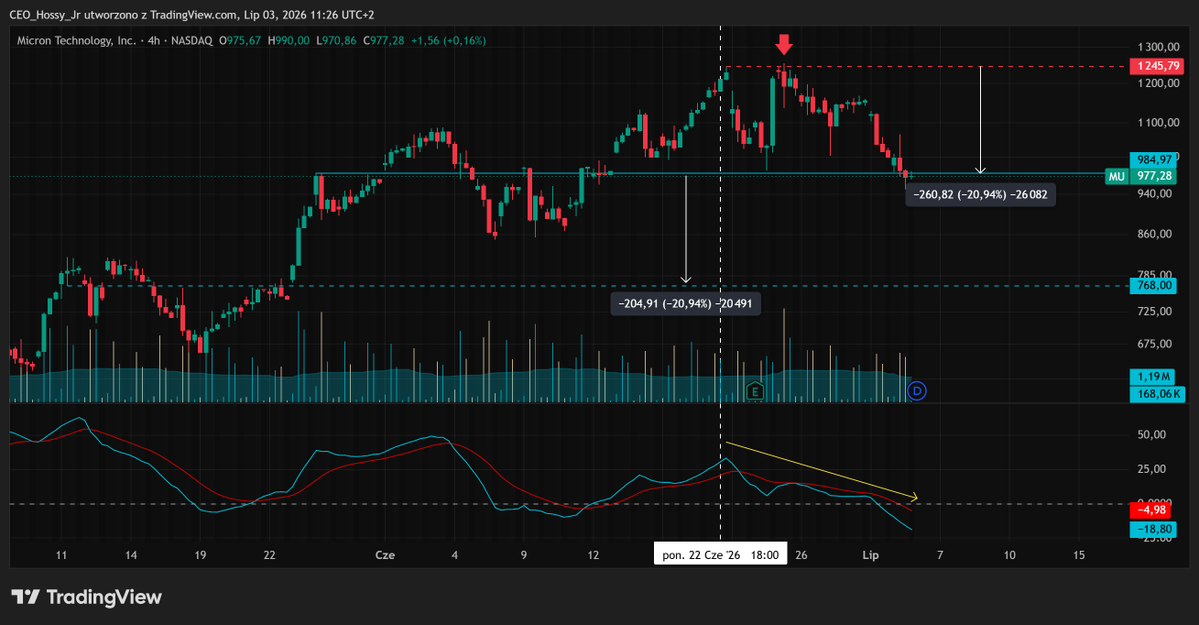This screenshot has width=1199, height=625.
Task: Click the teal indicator value −18,80
Action: click(x=1154, y=529)
